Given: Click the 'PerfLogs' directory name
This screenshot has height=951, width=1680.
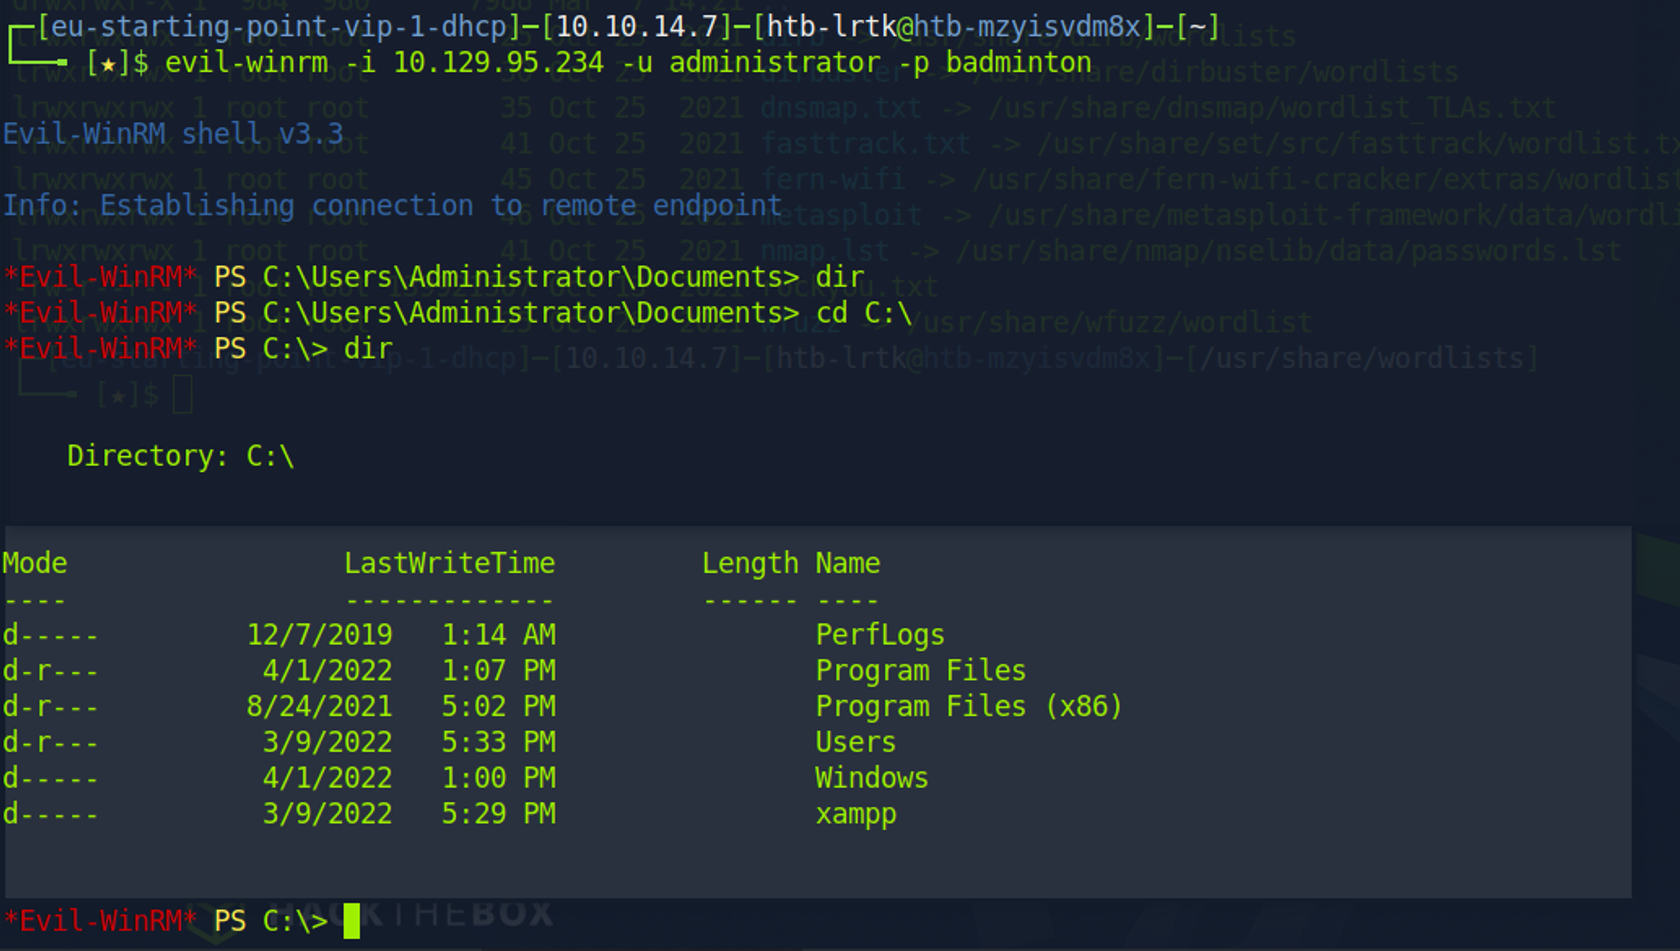Looking at the screenshot, I should (880, 635).
